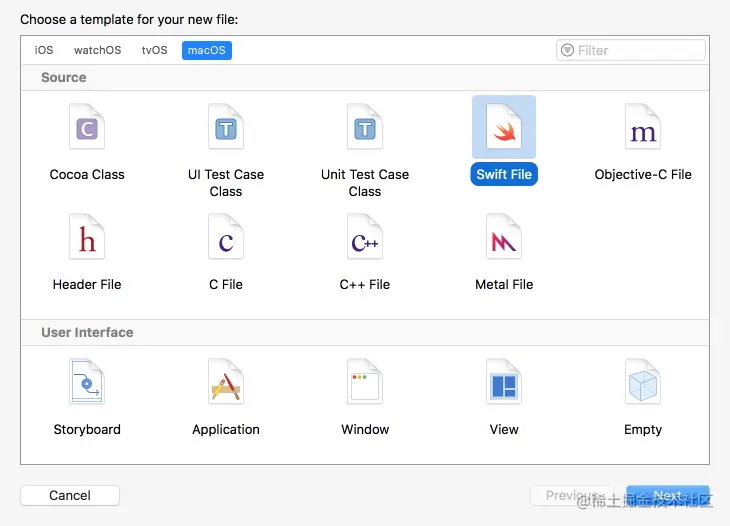Click the macOS platform tab
Screen dimensions: 730x526
207,50
